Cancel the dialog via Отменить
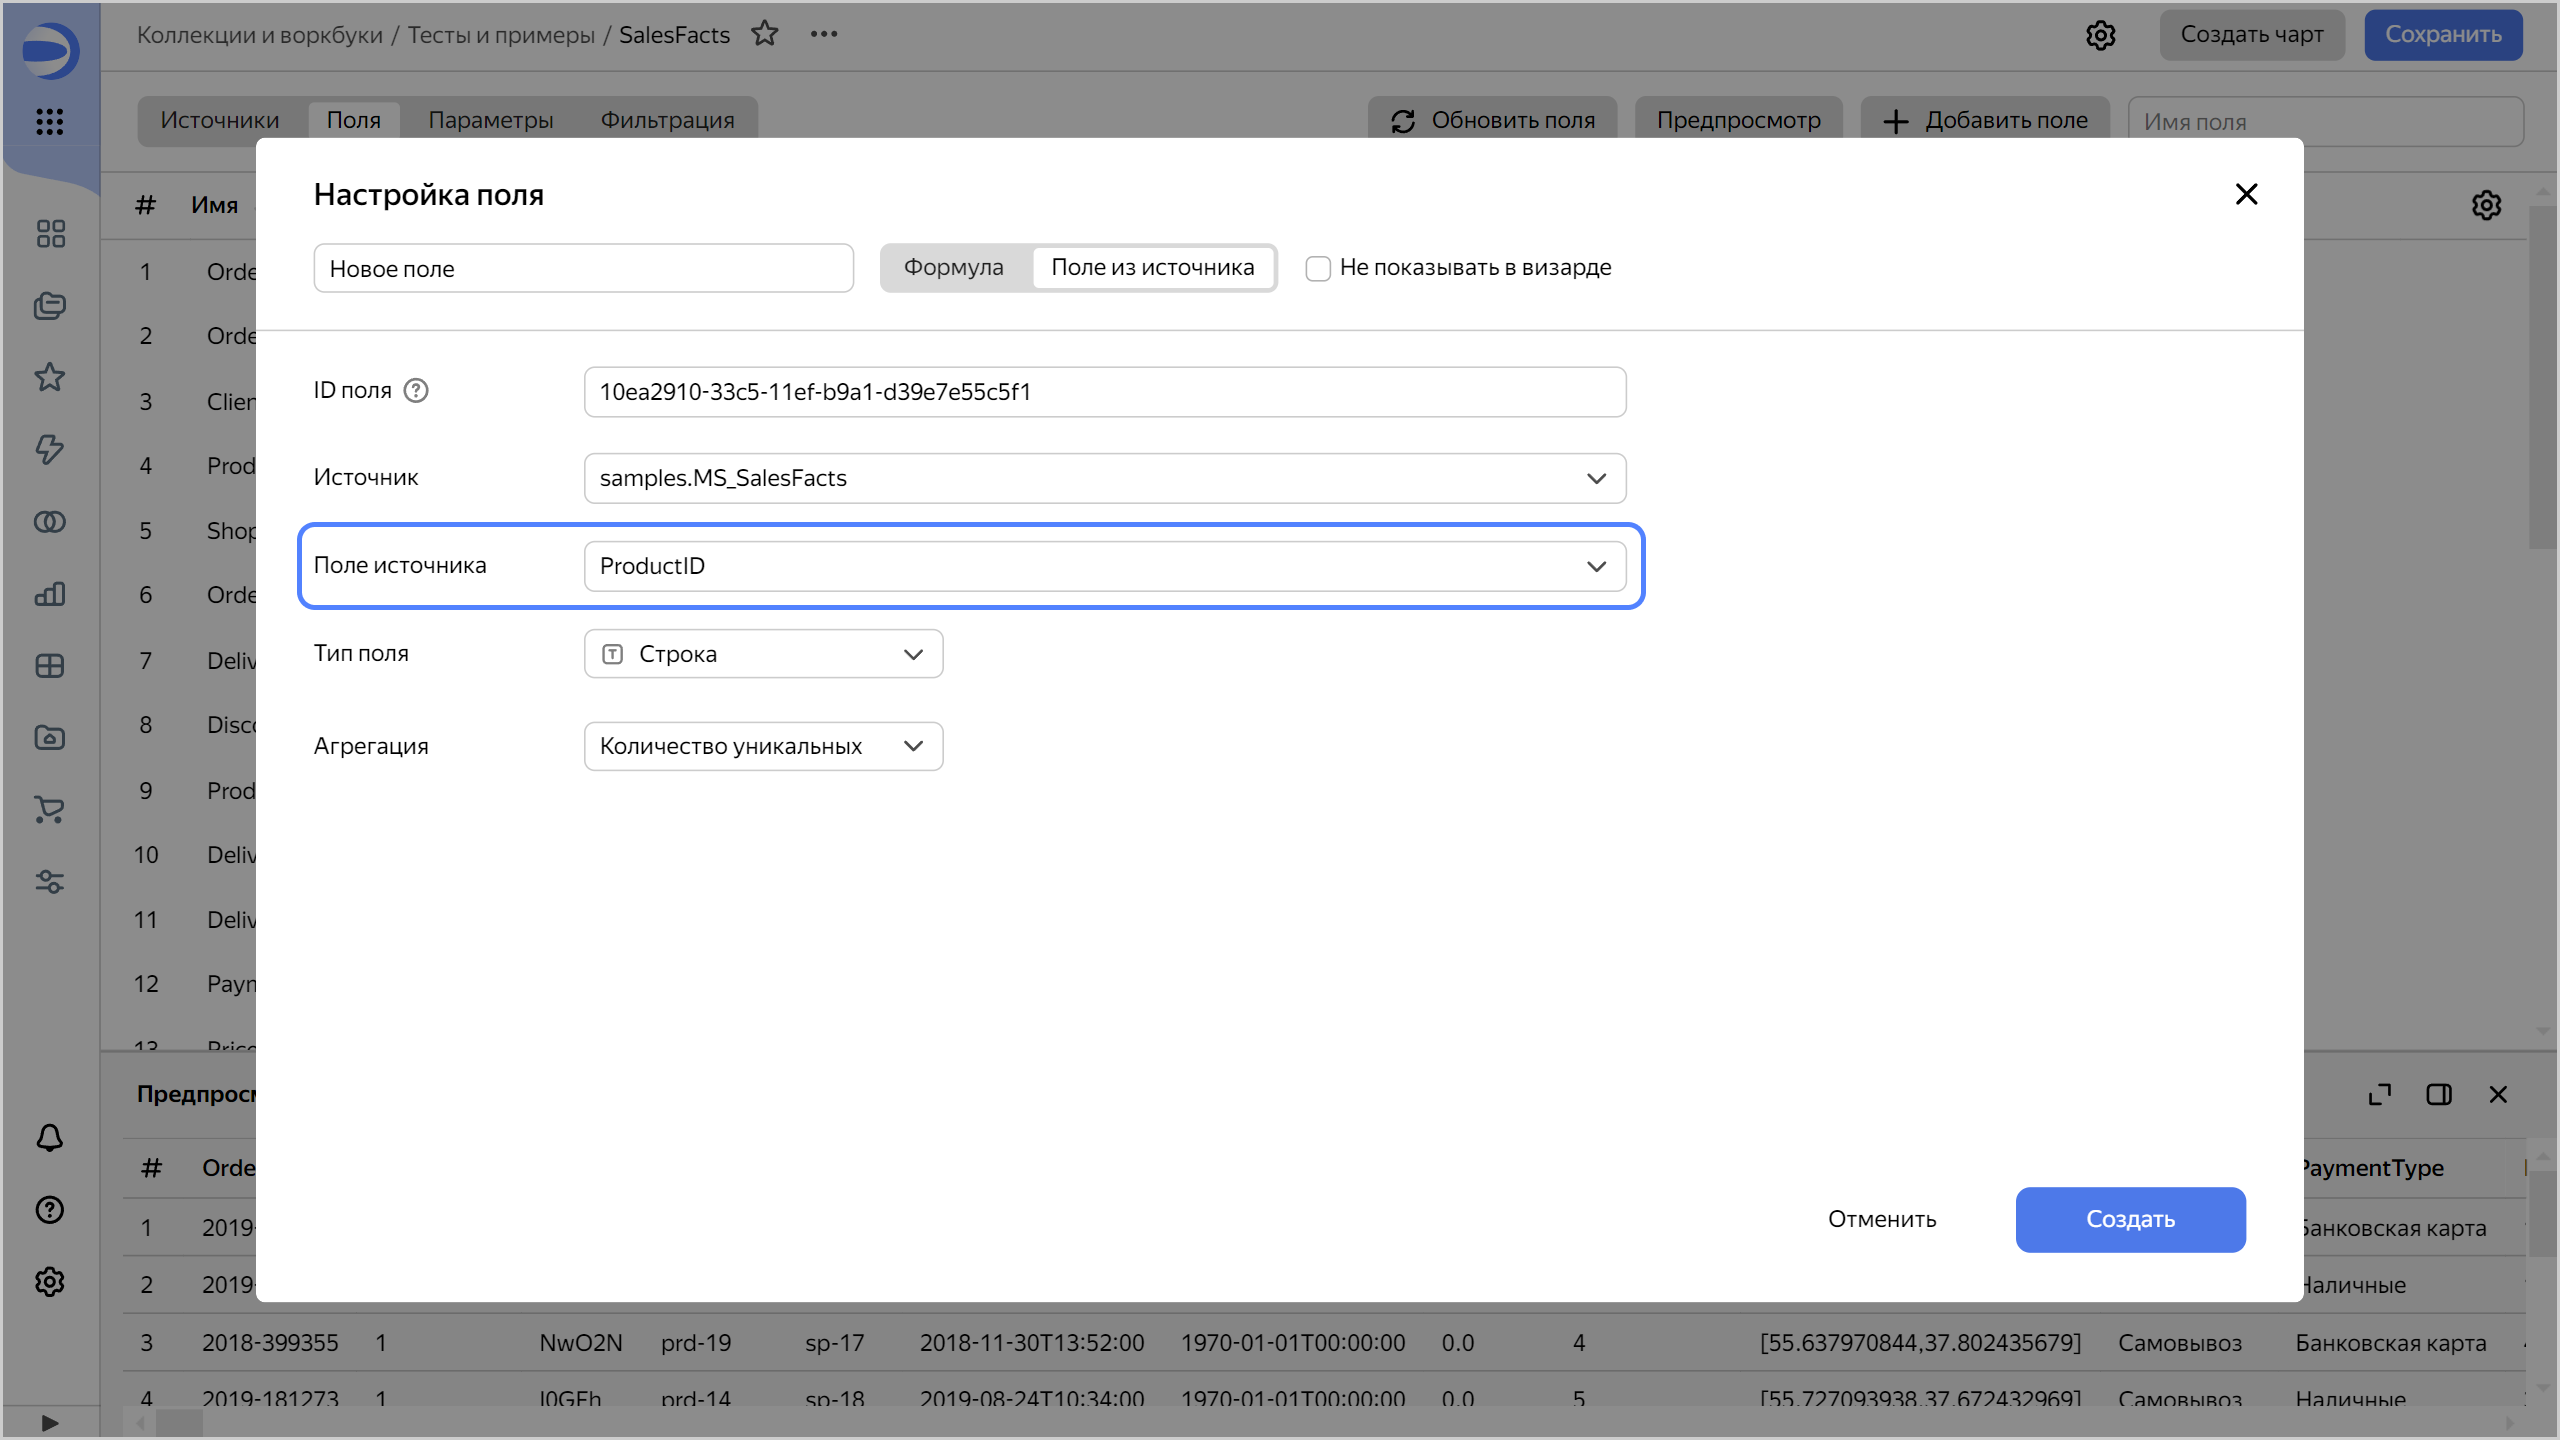This screenshot has height=1440, width=2560. click(x=1881, y=1219)
